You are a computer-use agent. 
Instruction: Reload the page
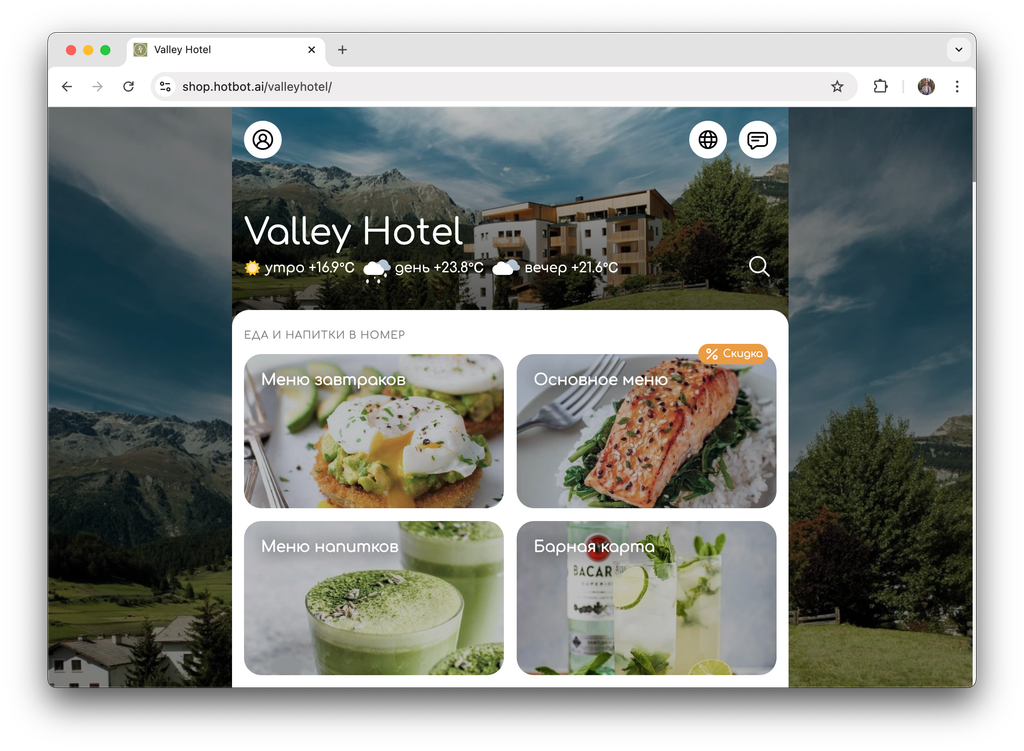click(129, 86)
